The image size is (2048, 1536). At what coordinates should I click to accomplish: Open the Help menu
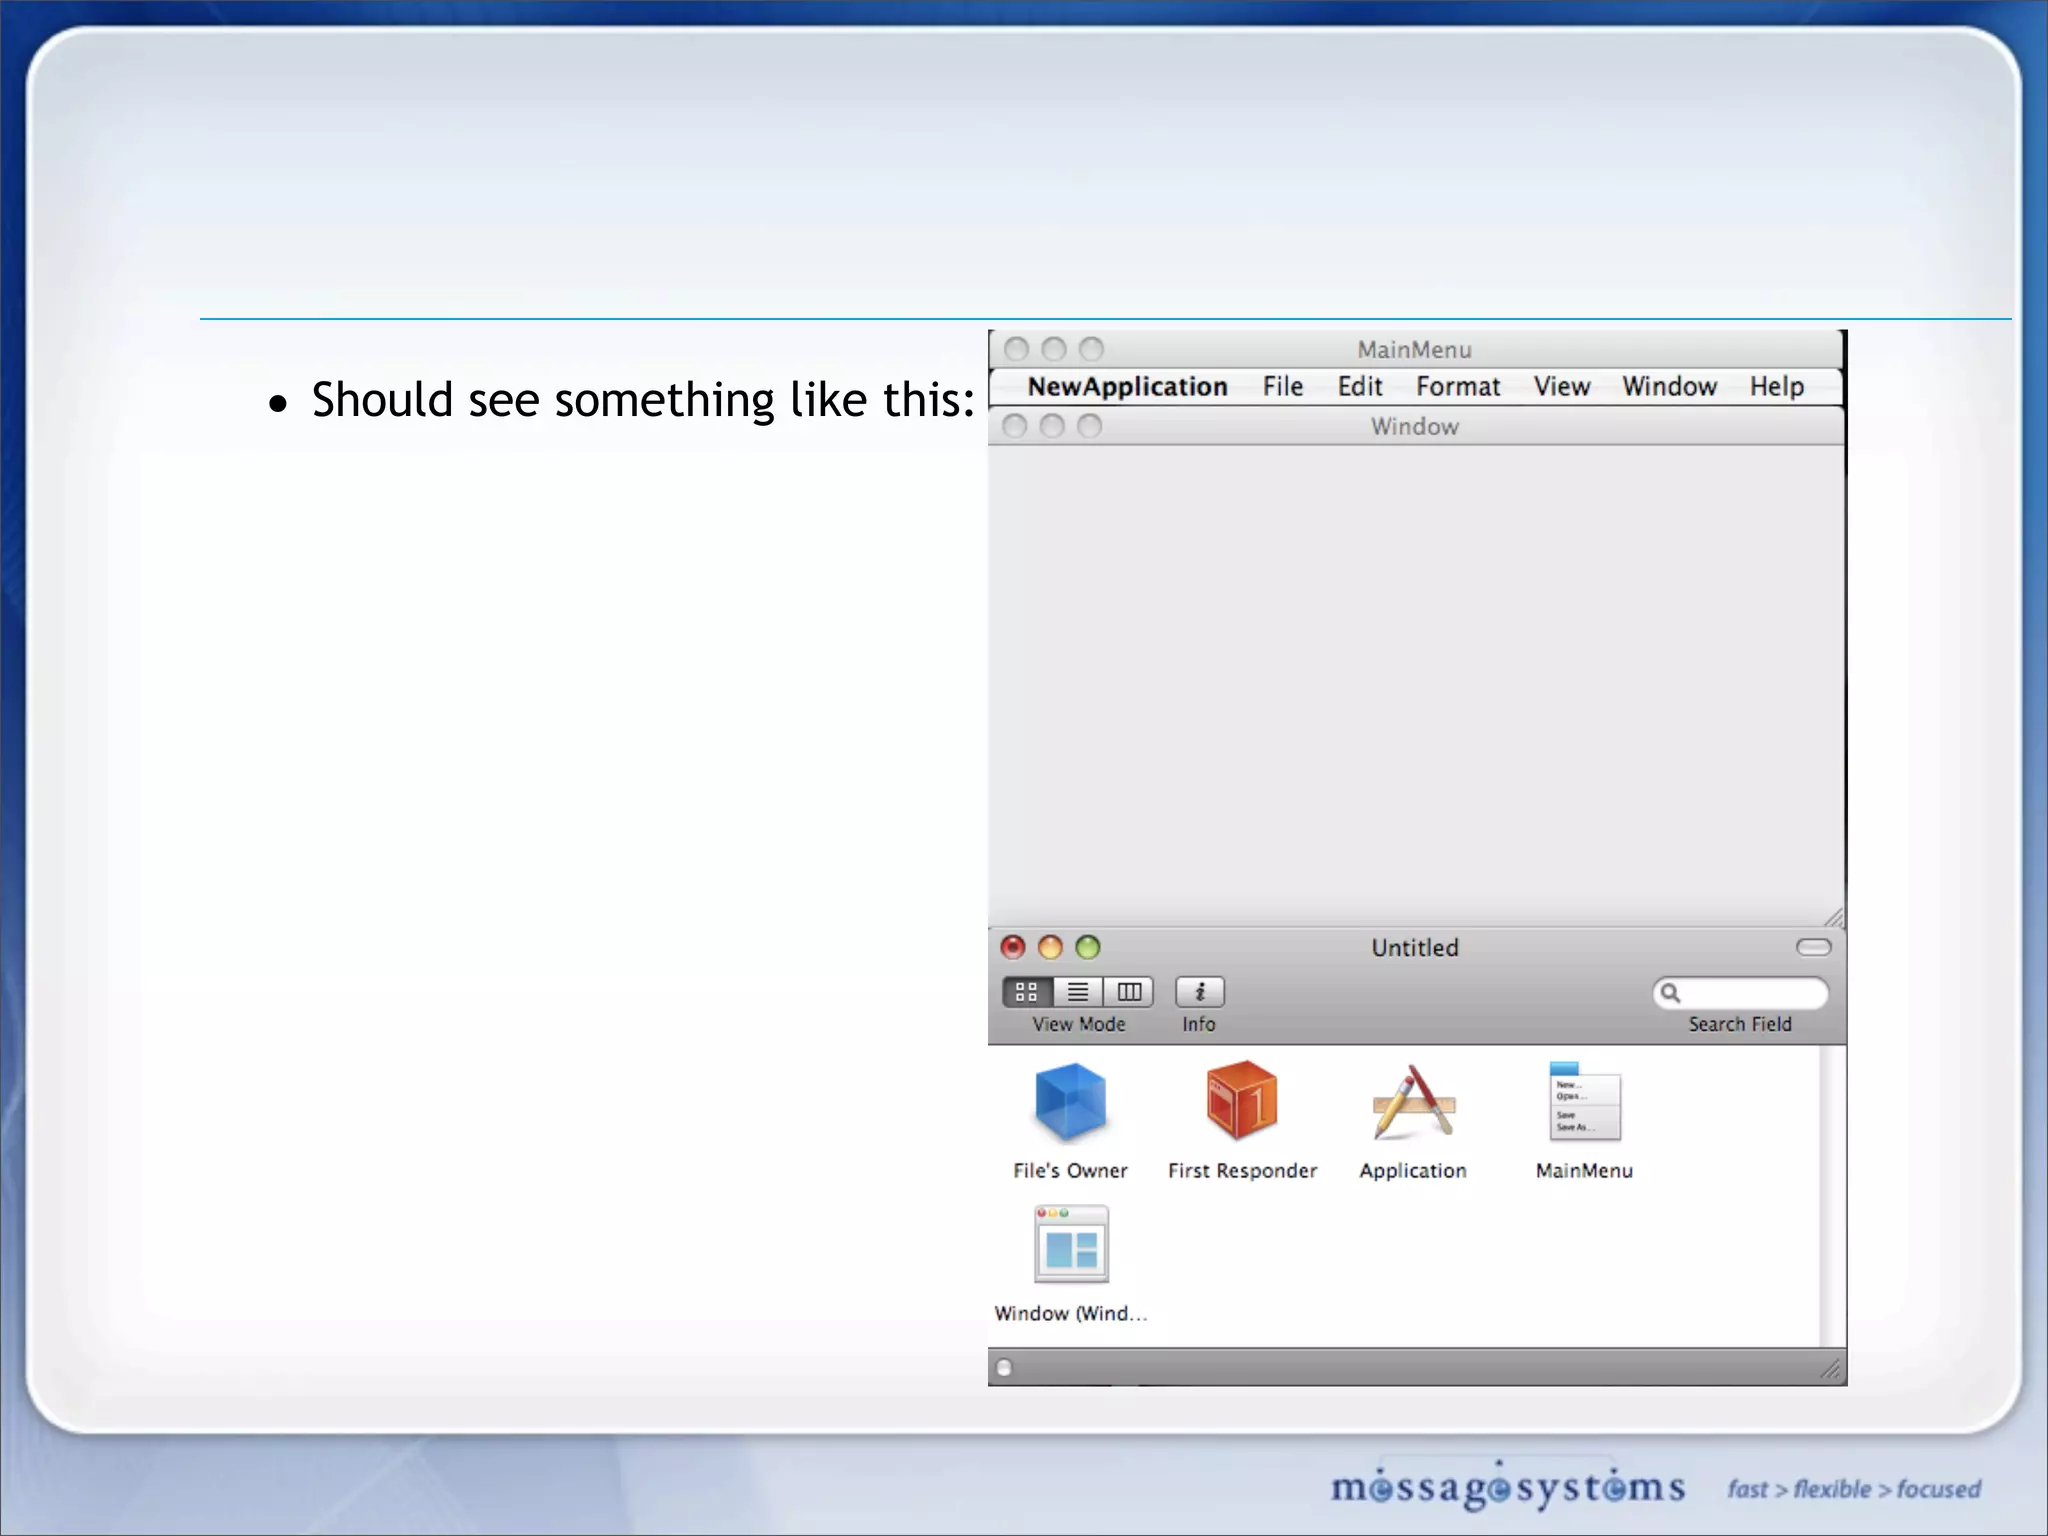click(x=1776, y=387)
